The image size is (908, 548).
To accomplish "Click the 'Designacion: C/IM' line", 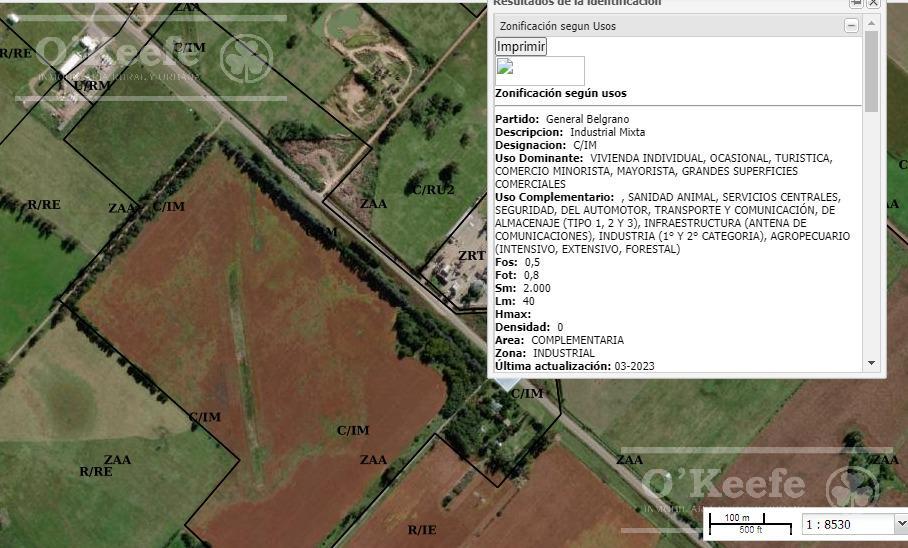I will (x=545, y=145).
